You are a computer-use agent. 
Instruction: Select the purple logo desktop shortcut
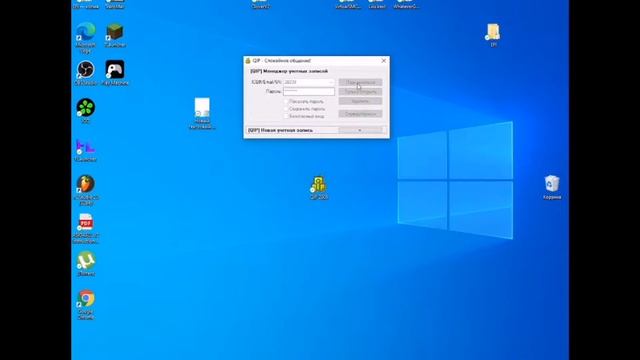coord(86,147)
